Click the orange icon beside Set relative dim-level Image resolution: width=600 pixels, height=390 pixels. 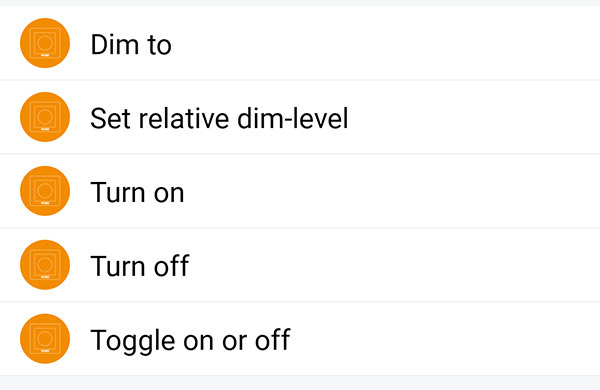(x=45, y=117)
